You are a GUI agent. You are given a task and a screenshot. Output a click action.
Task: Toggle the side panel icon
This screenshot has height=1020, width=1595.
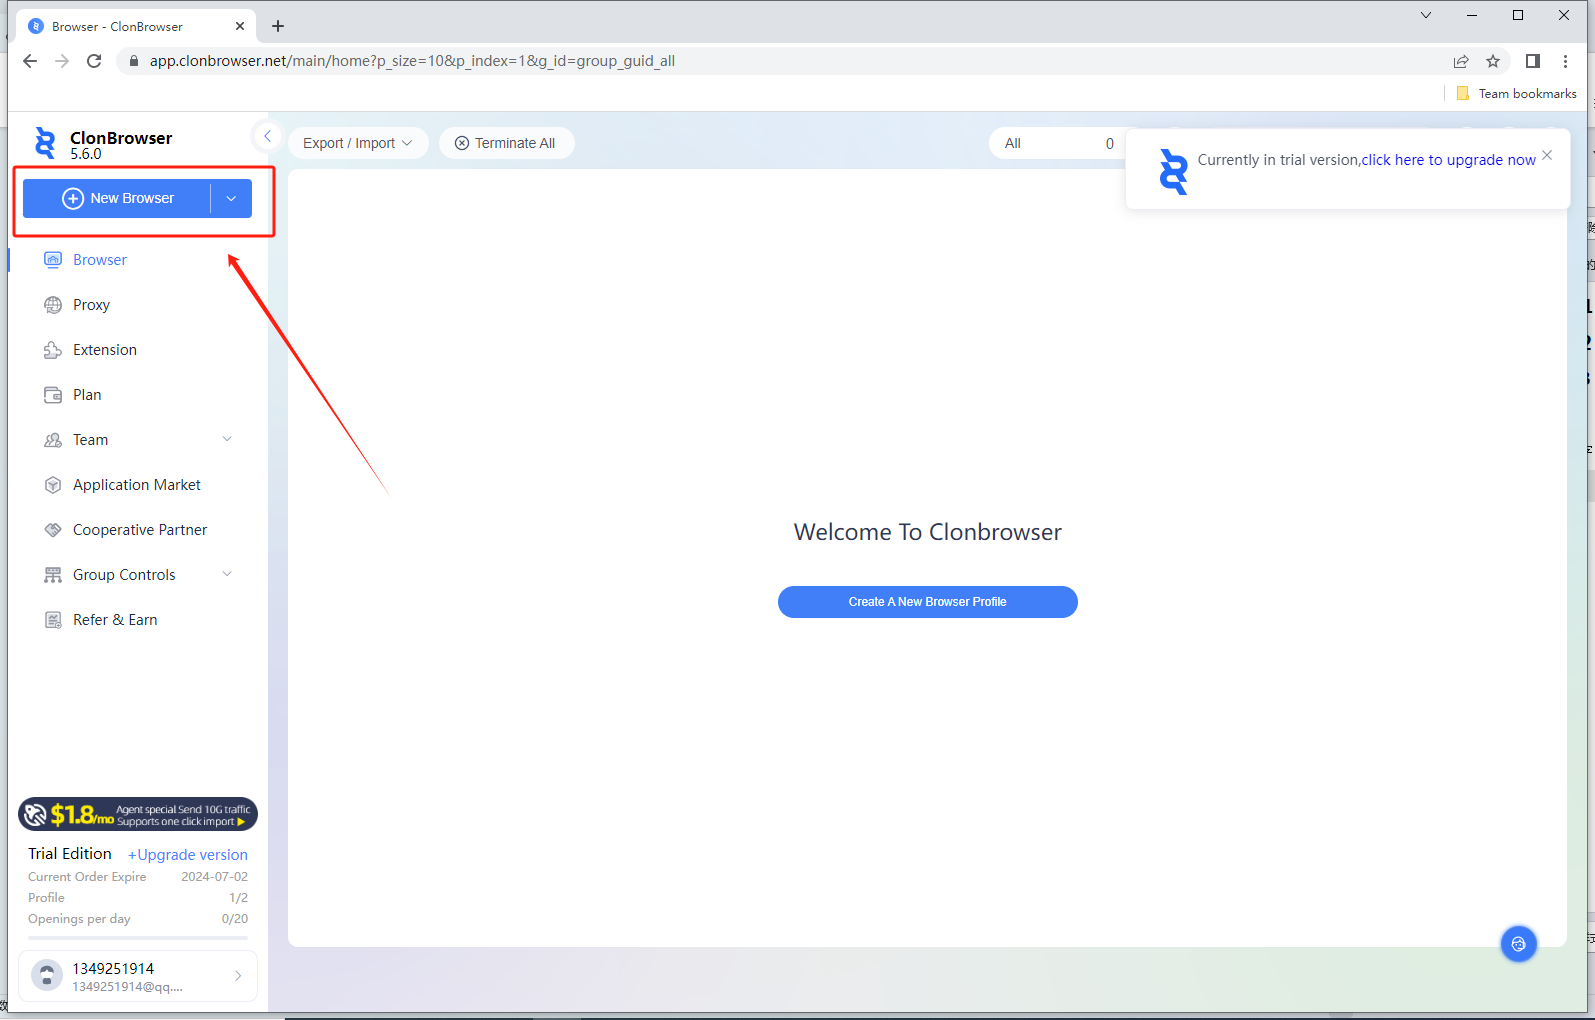(1532, 61)
